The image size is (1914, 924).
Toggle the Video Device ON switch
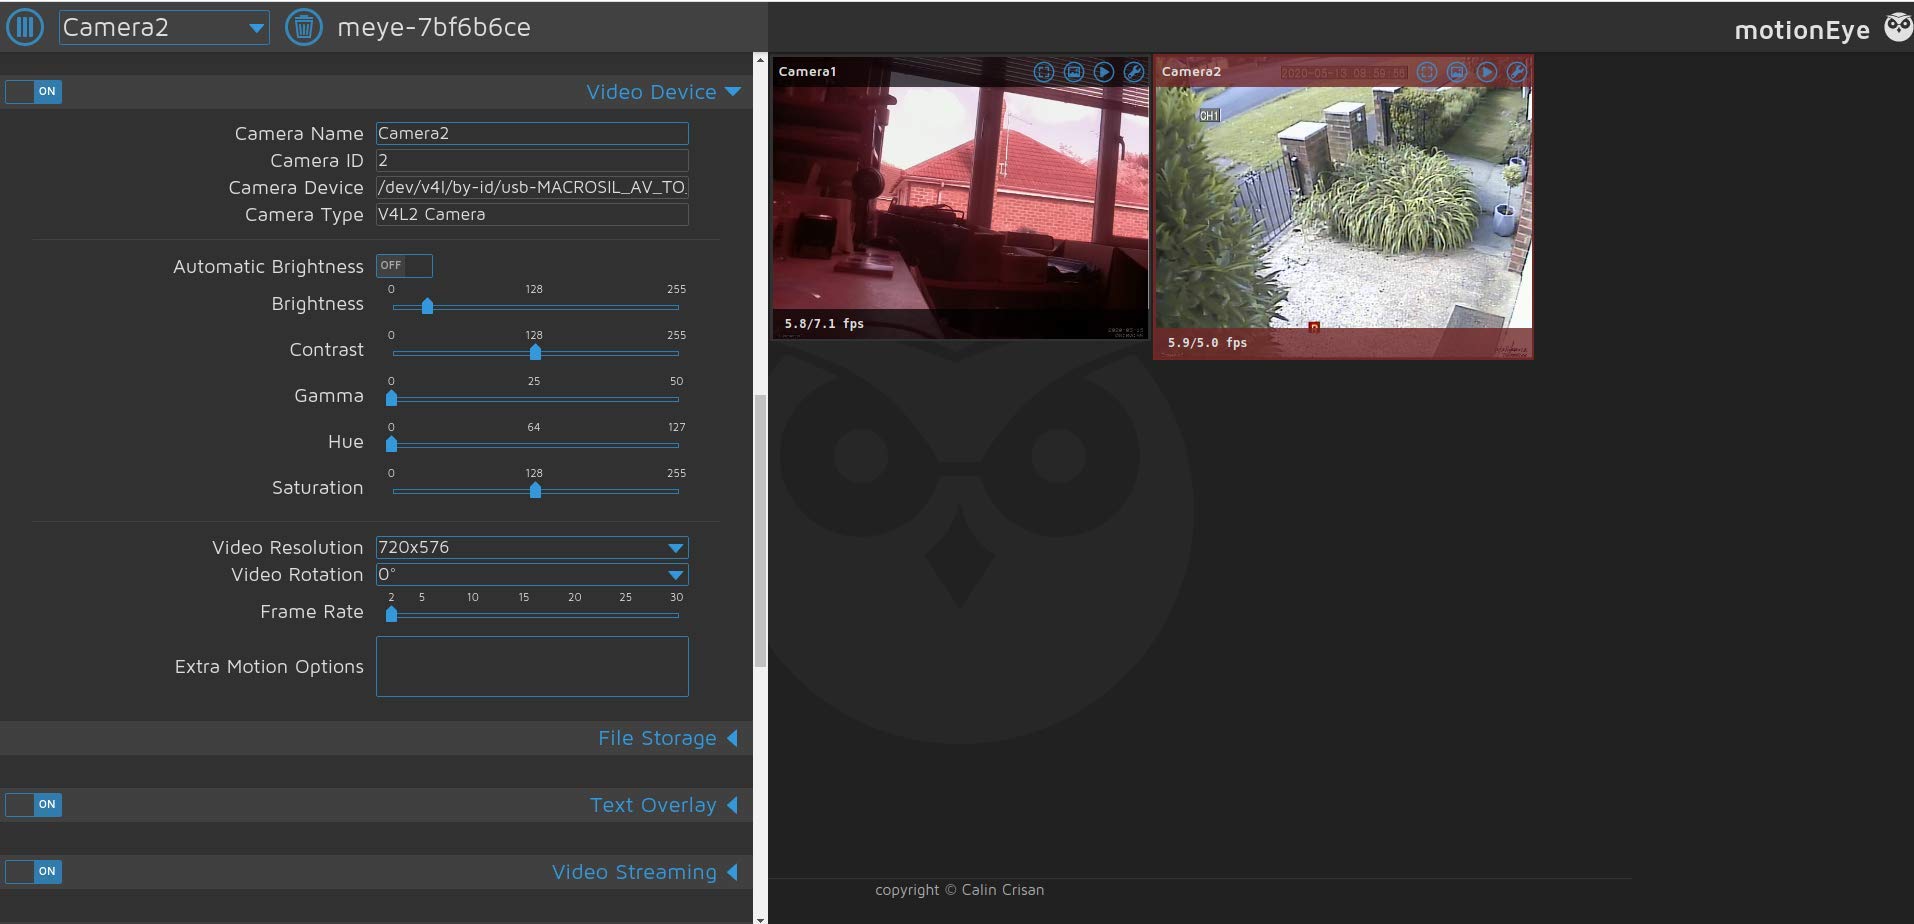click(x=34, y=91)
